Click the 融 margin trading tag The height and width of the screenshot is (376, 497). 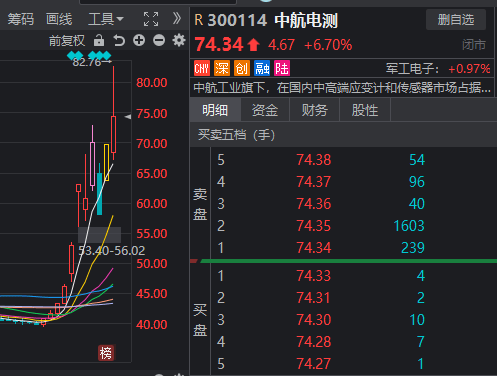pyautogui.click(x=262, y=68)
